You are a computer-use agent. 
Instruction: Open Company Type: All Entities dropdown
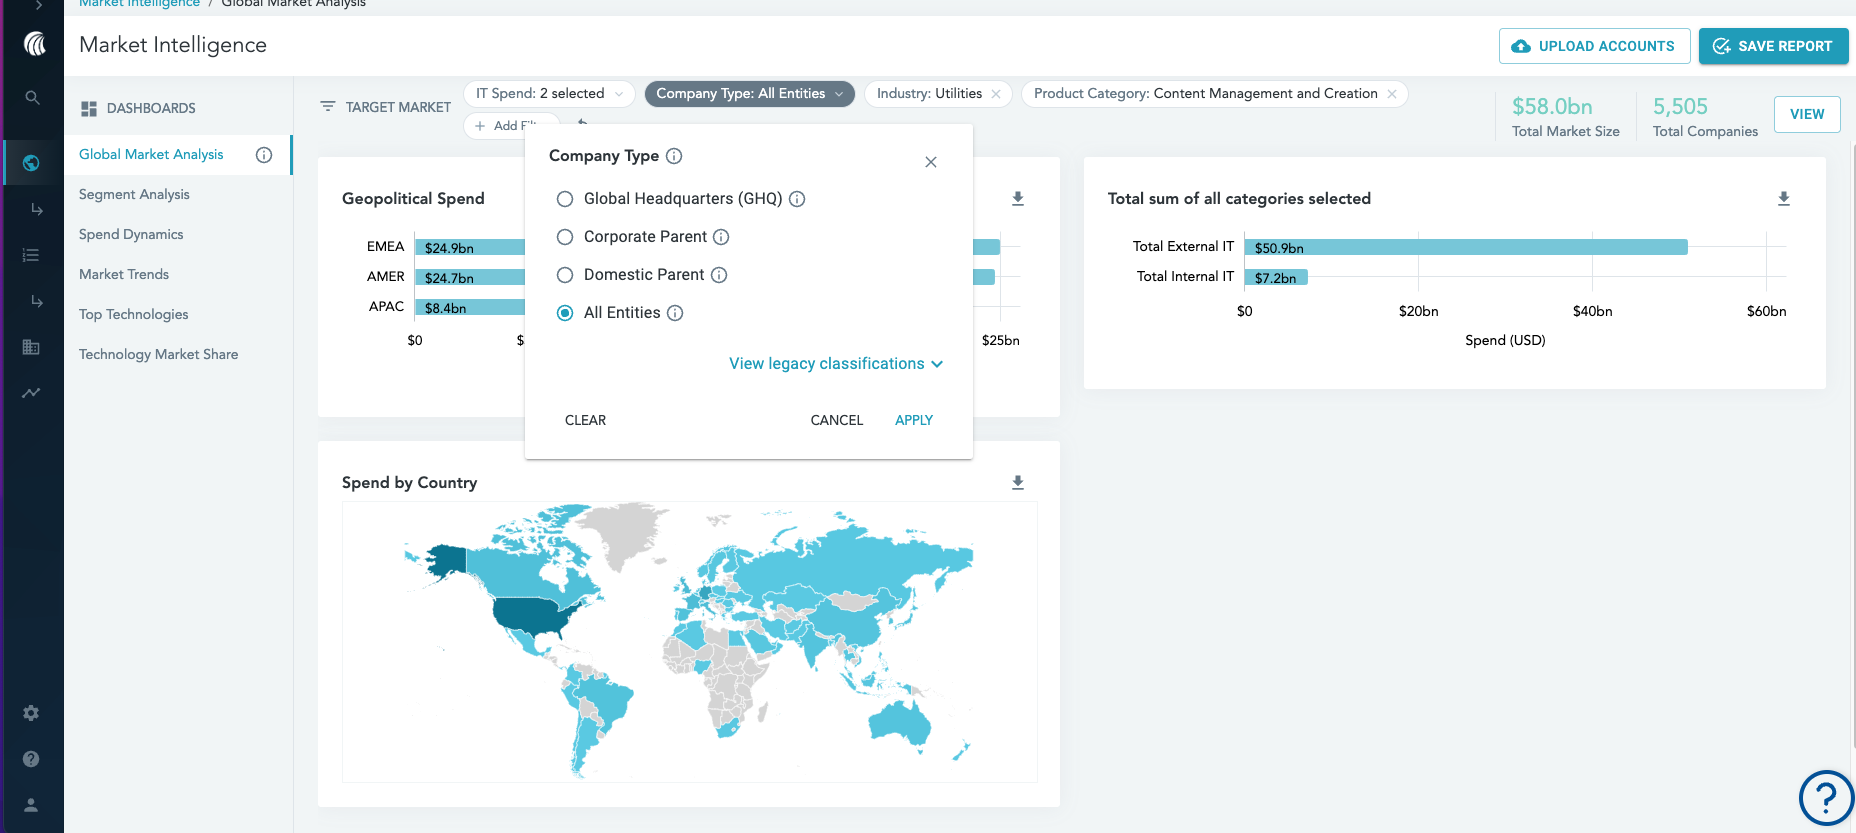(749, 94)
